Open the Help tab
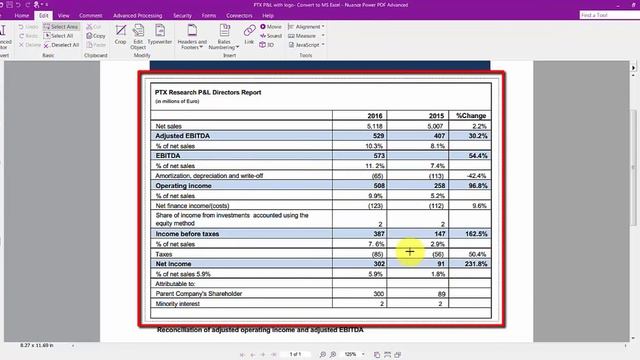Image resolution: width=640 pixels, height=360 pixels. point(268,16)
